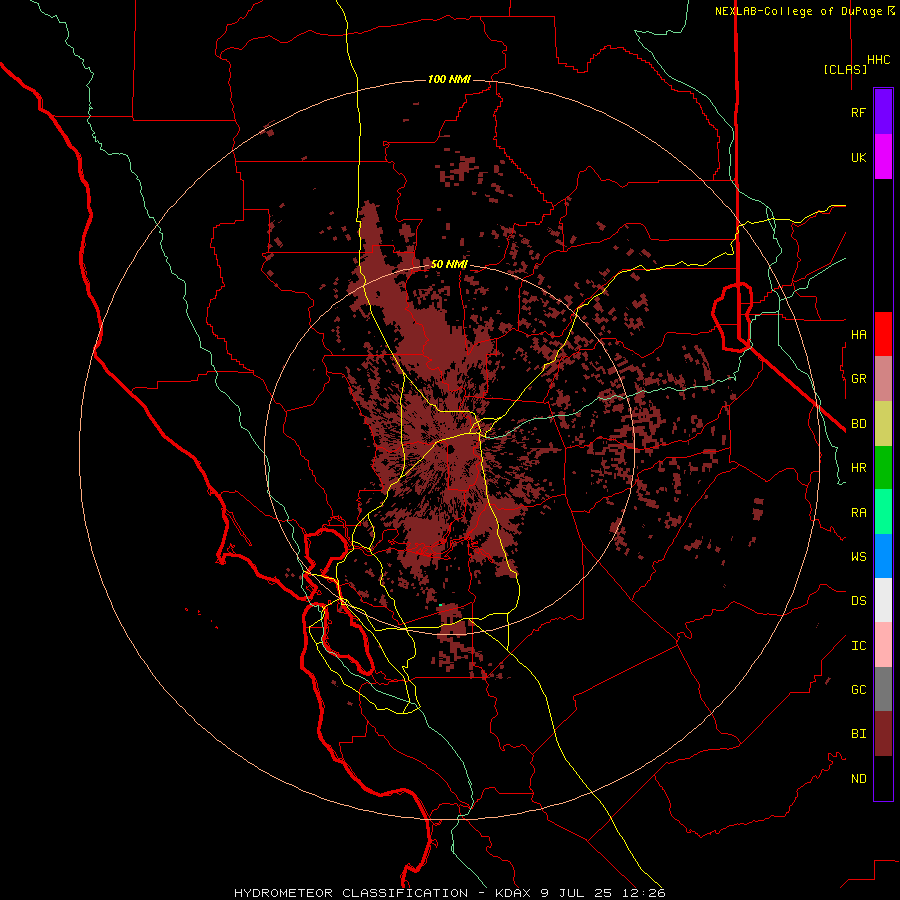Click the BD legend label
The height and width of the screenshot is (900, 900).
pyautogui.click(x=858, y=424)
